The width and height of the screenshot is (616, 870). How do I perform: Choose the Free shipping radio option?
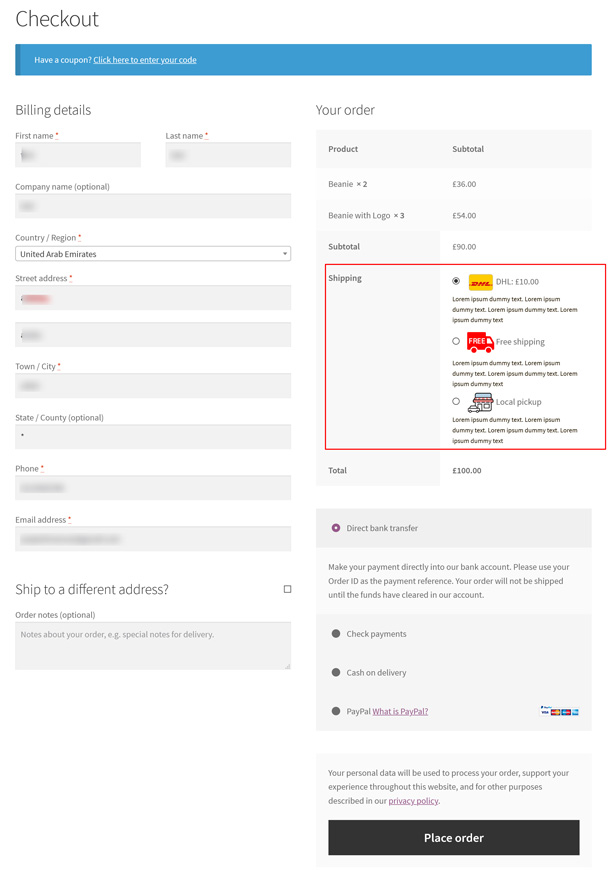tap(456, 341)
